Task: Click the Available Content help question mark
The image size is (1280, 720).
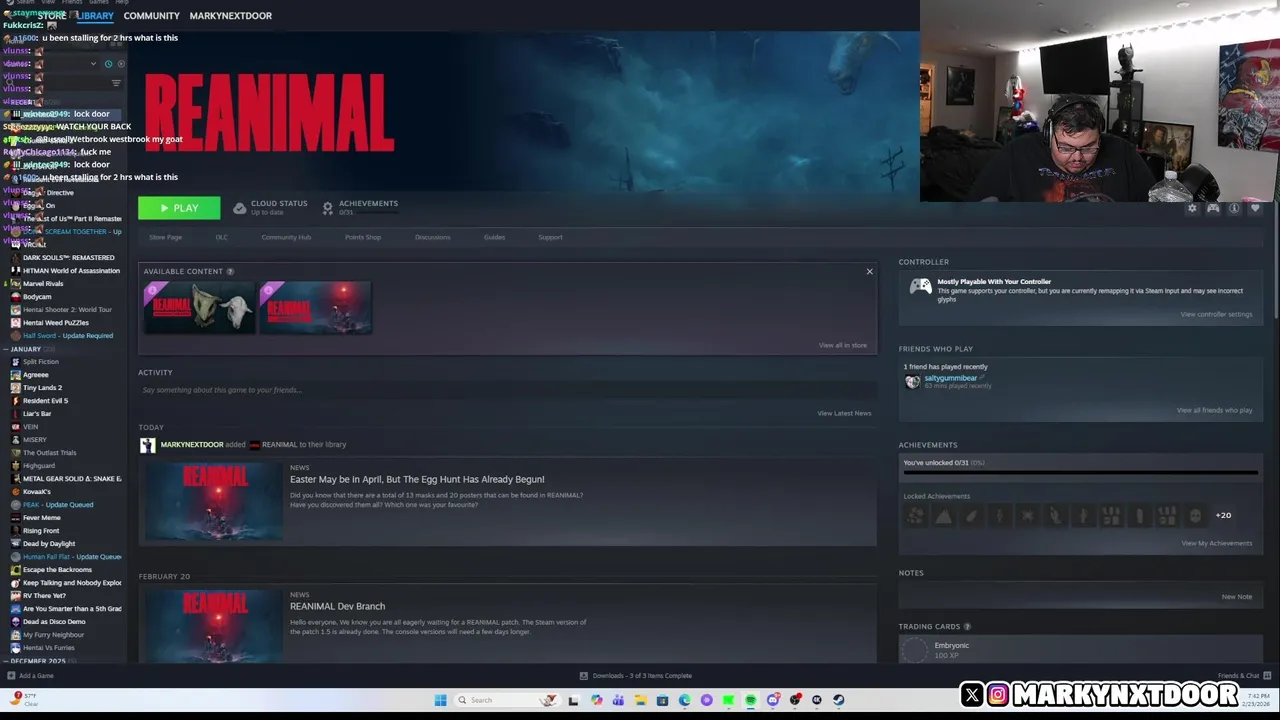Action: click(x=230, y=271)
